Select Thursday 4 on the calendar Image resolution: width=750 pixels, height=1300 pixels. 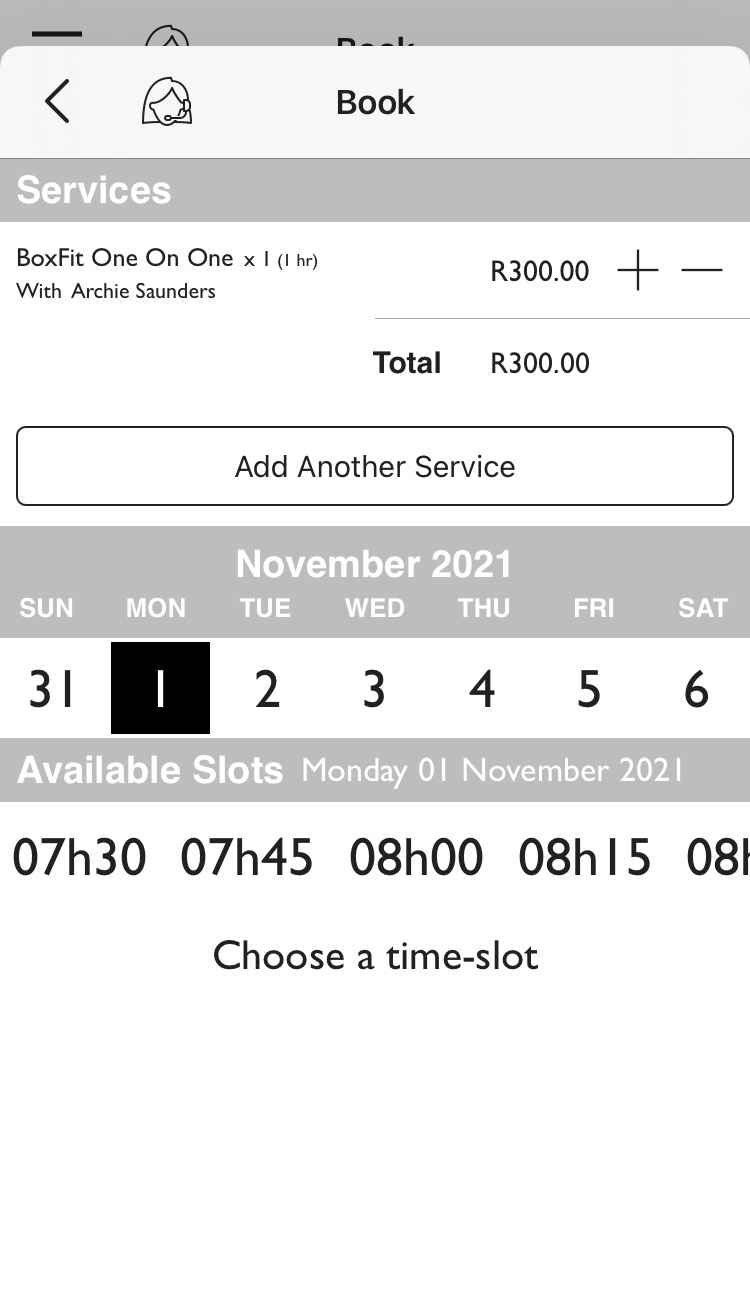click(x=482, y=689)
